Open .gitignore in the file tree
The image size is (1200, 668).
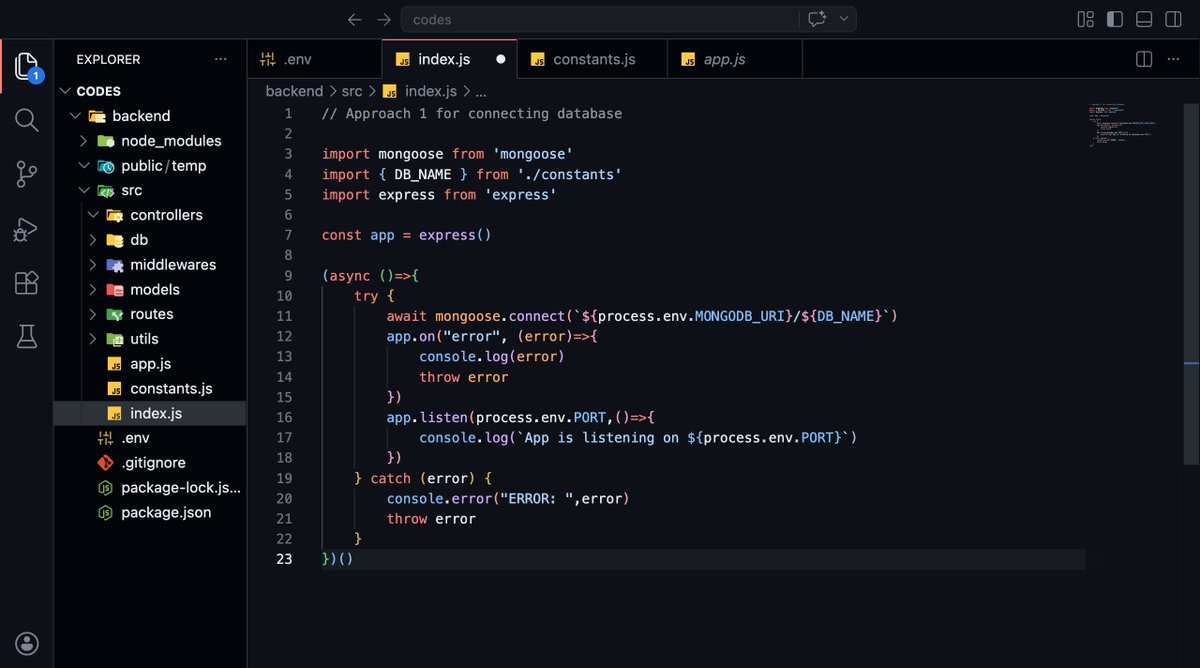pyautogui.click(x=150, y=463)
